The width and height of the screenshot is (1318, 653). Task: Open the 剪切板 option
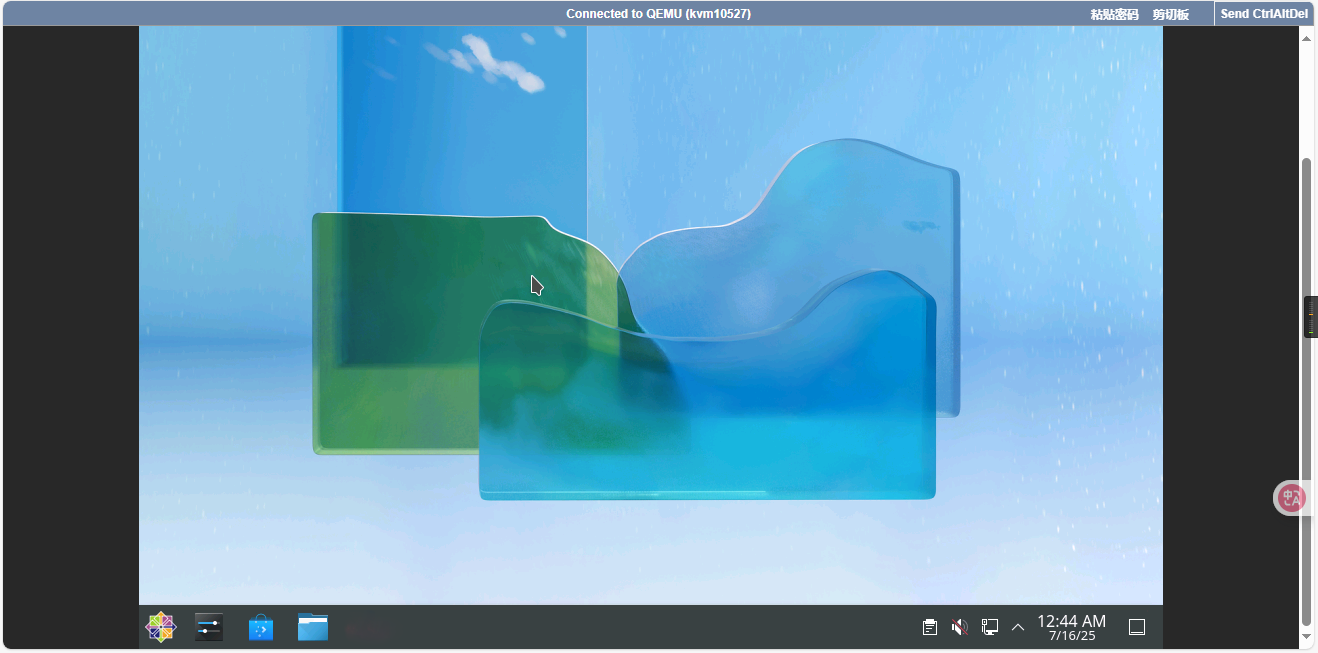(1171, 14)
